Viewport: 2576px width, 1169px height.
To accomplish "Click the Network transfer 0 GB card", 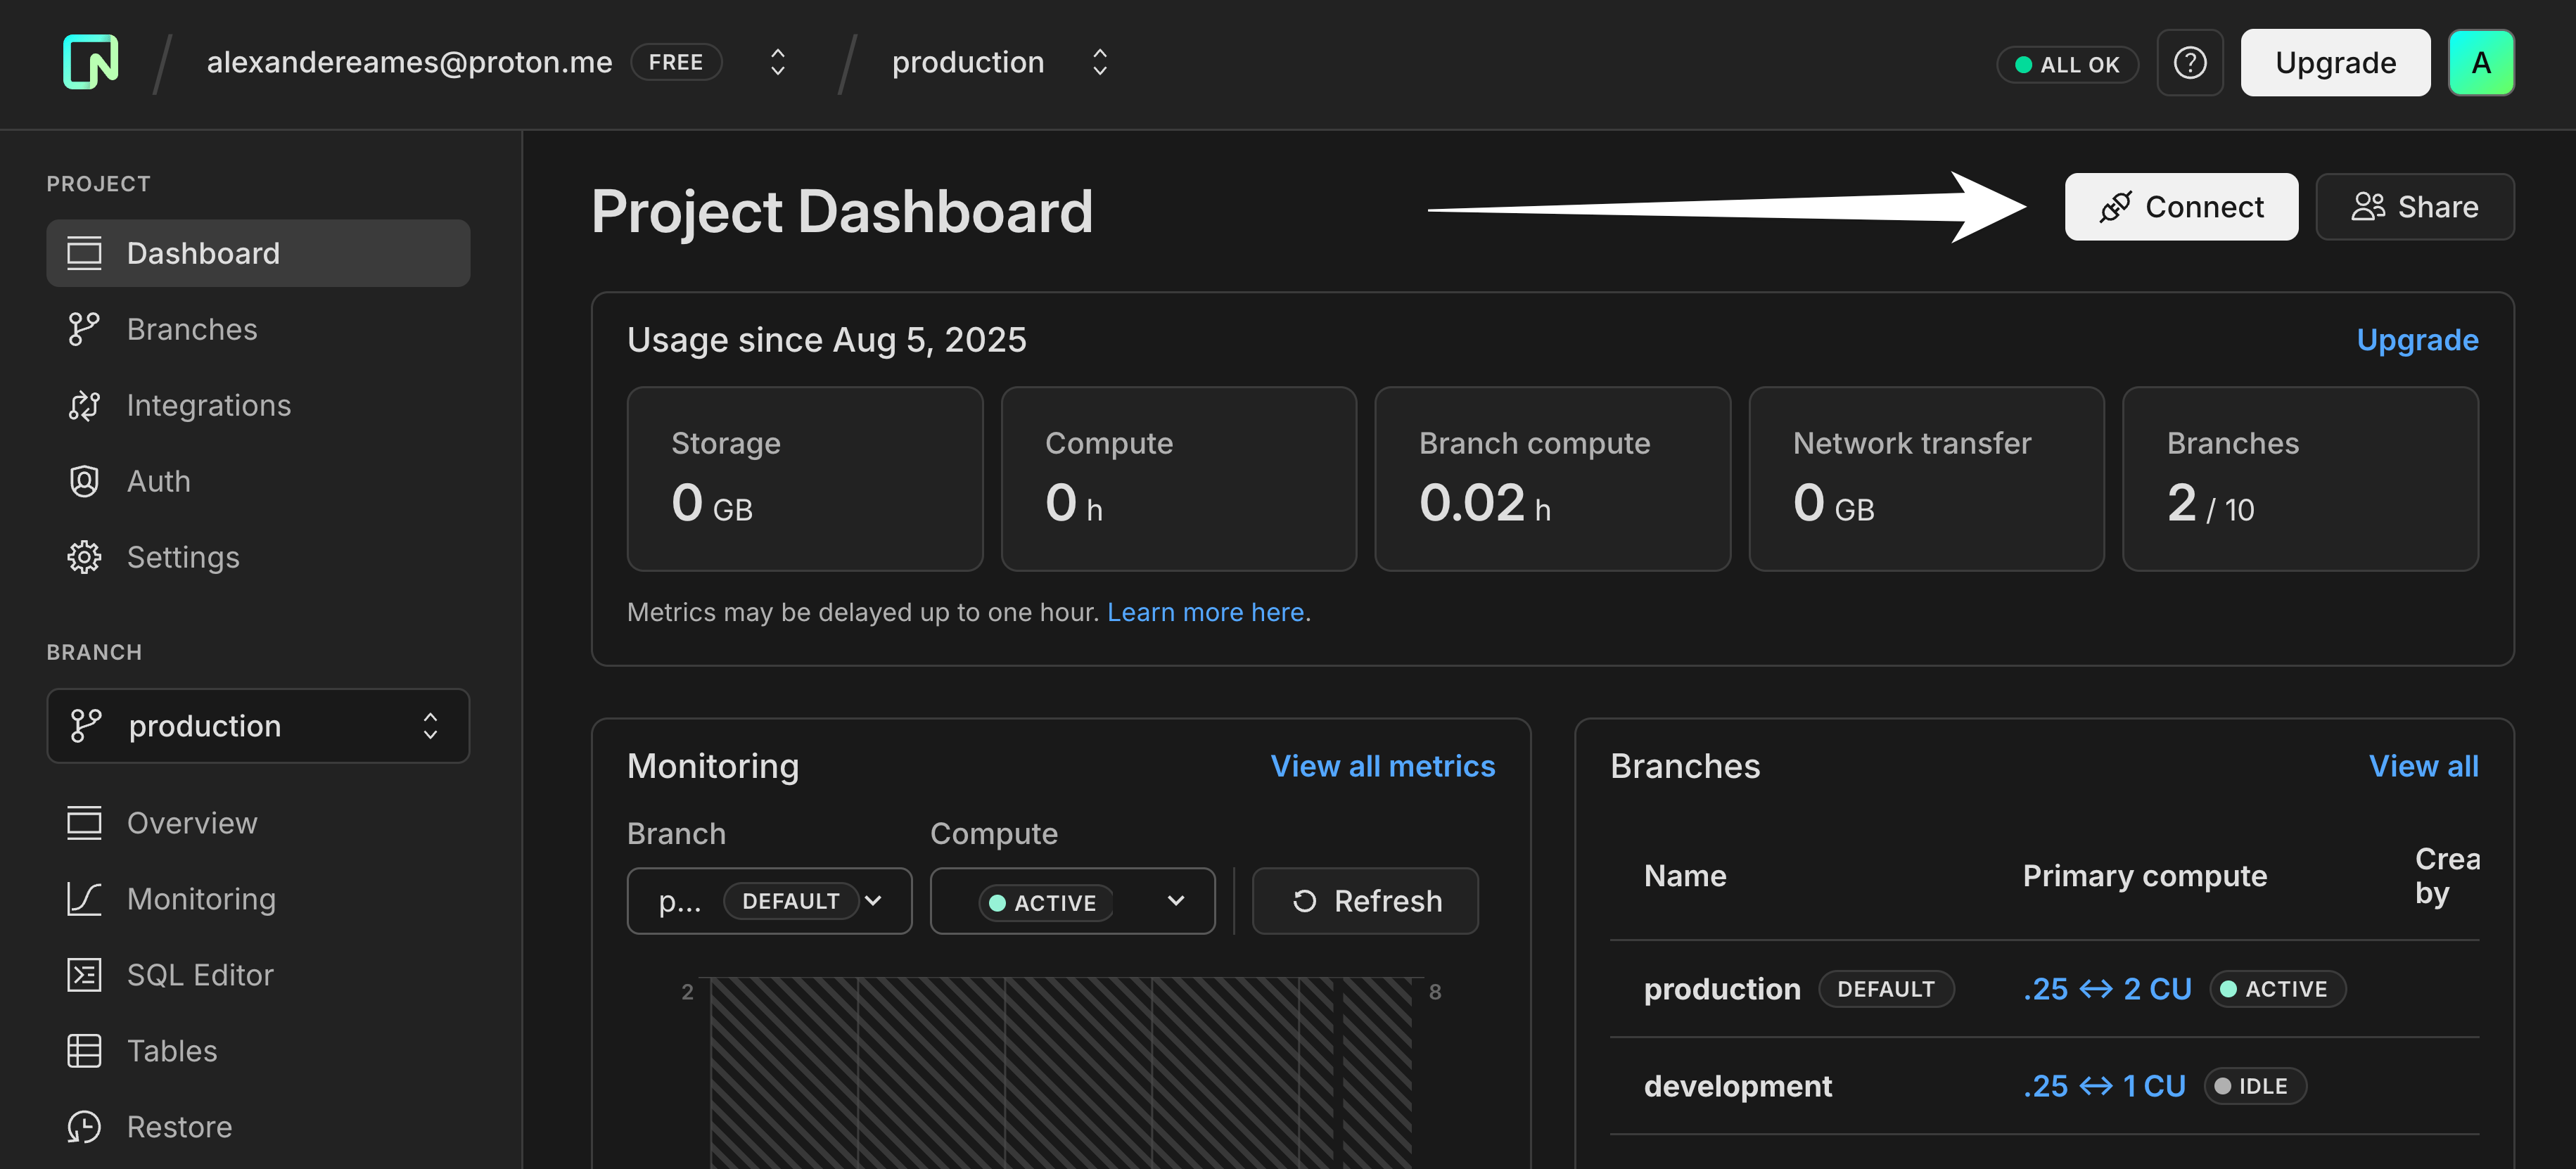I will 1926,479.
